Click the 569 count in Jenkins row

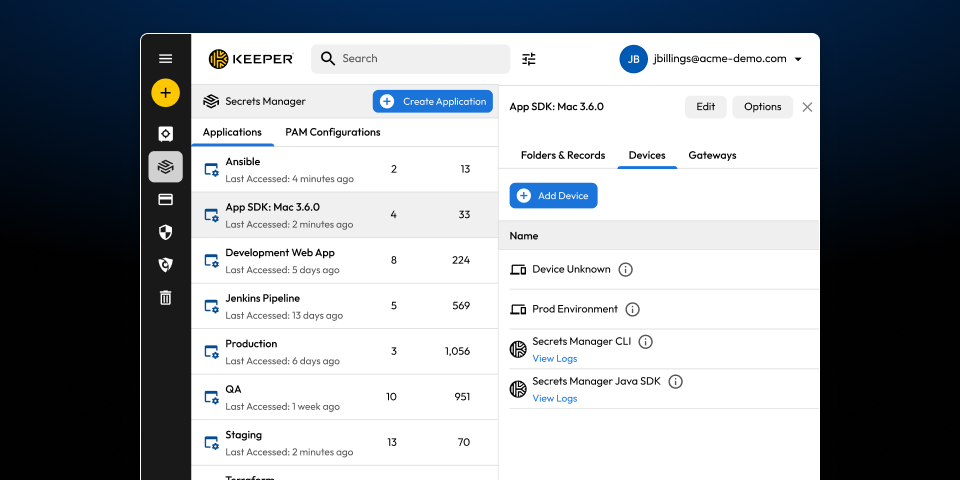461,306
